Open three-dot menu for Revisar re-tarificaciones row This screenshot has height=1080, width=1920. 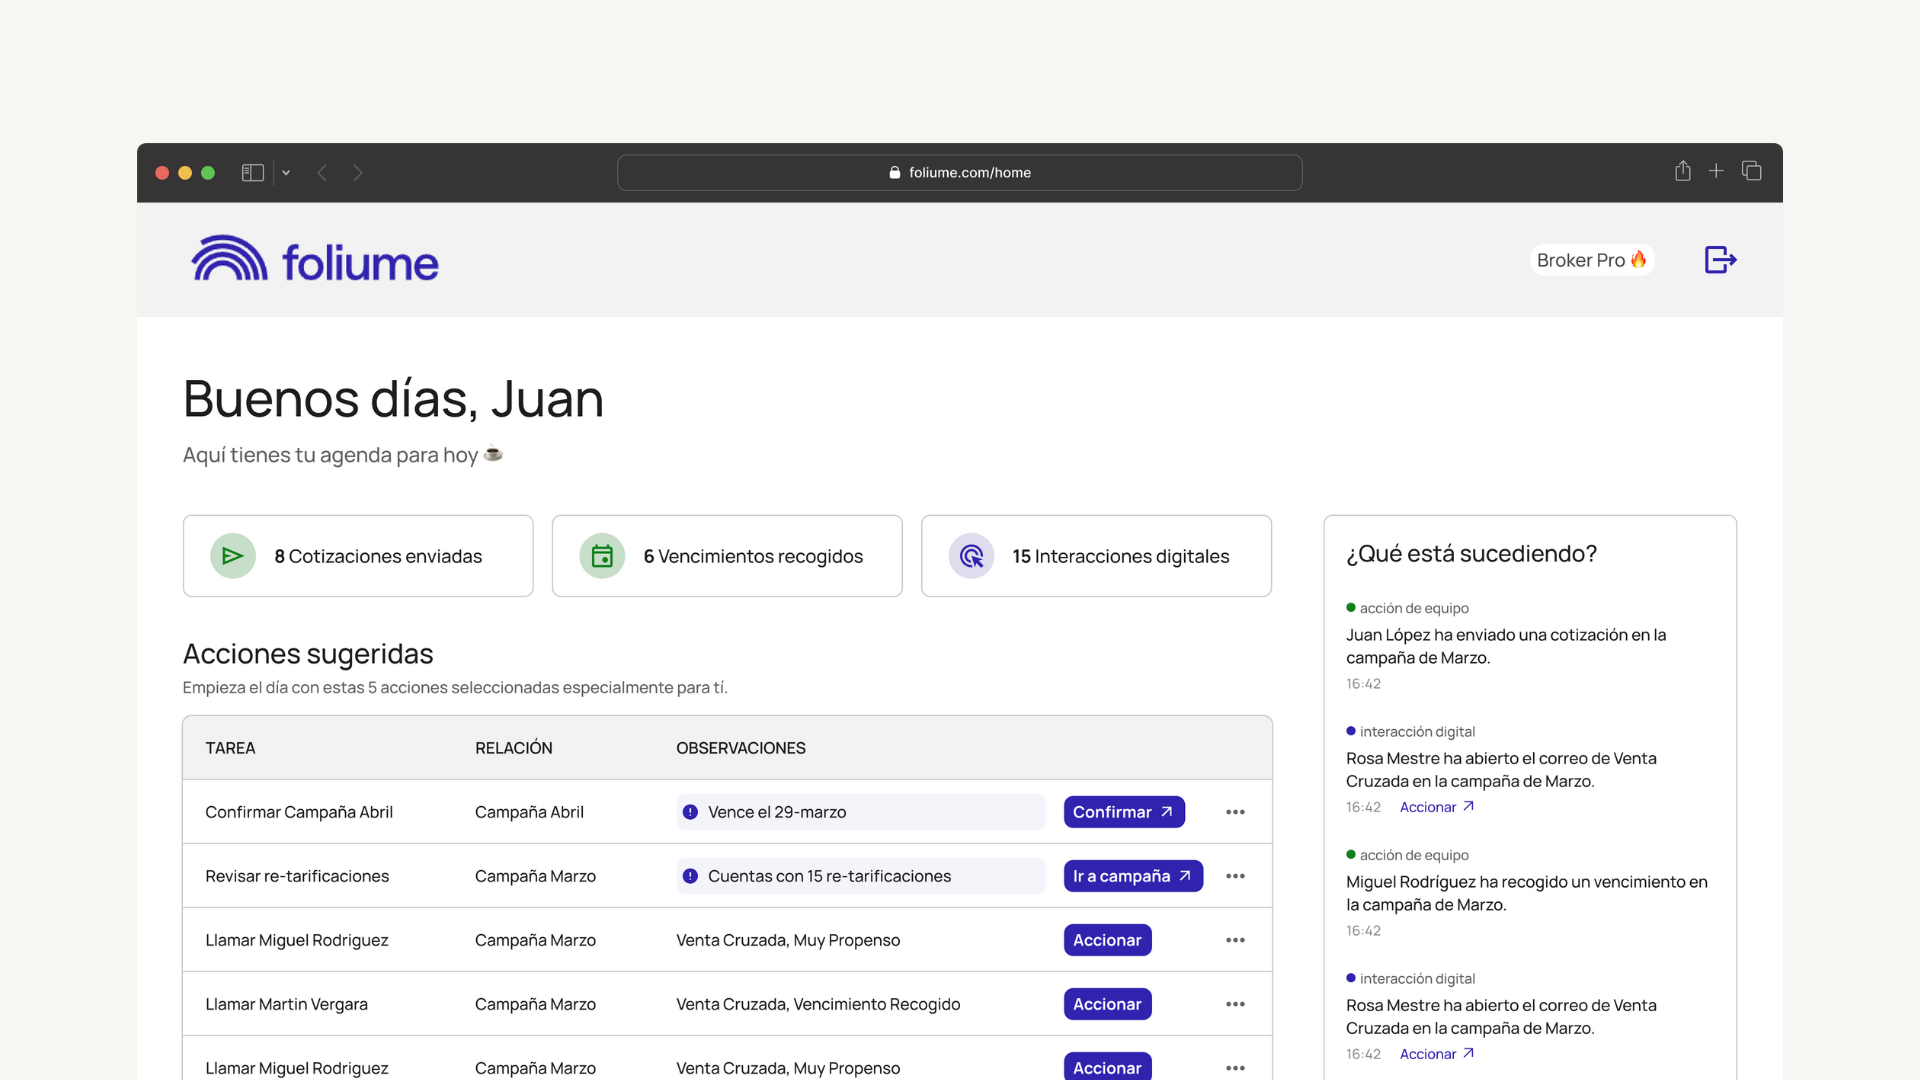coord(1235,876)
